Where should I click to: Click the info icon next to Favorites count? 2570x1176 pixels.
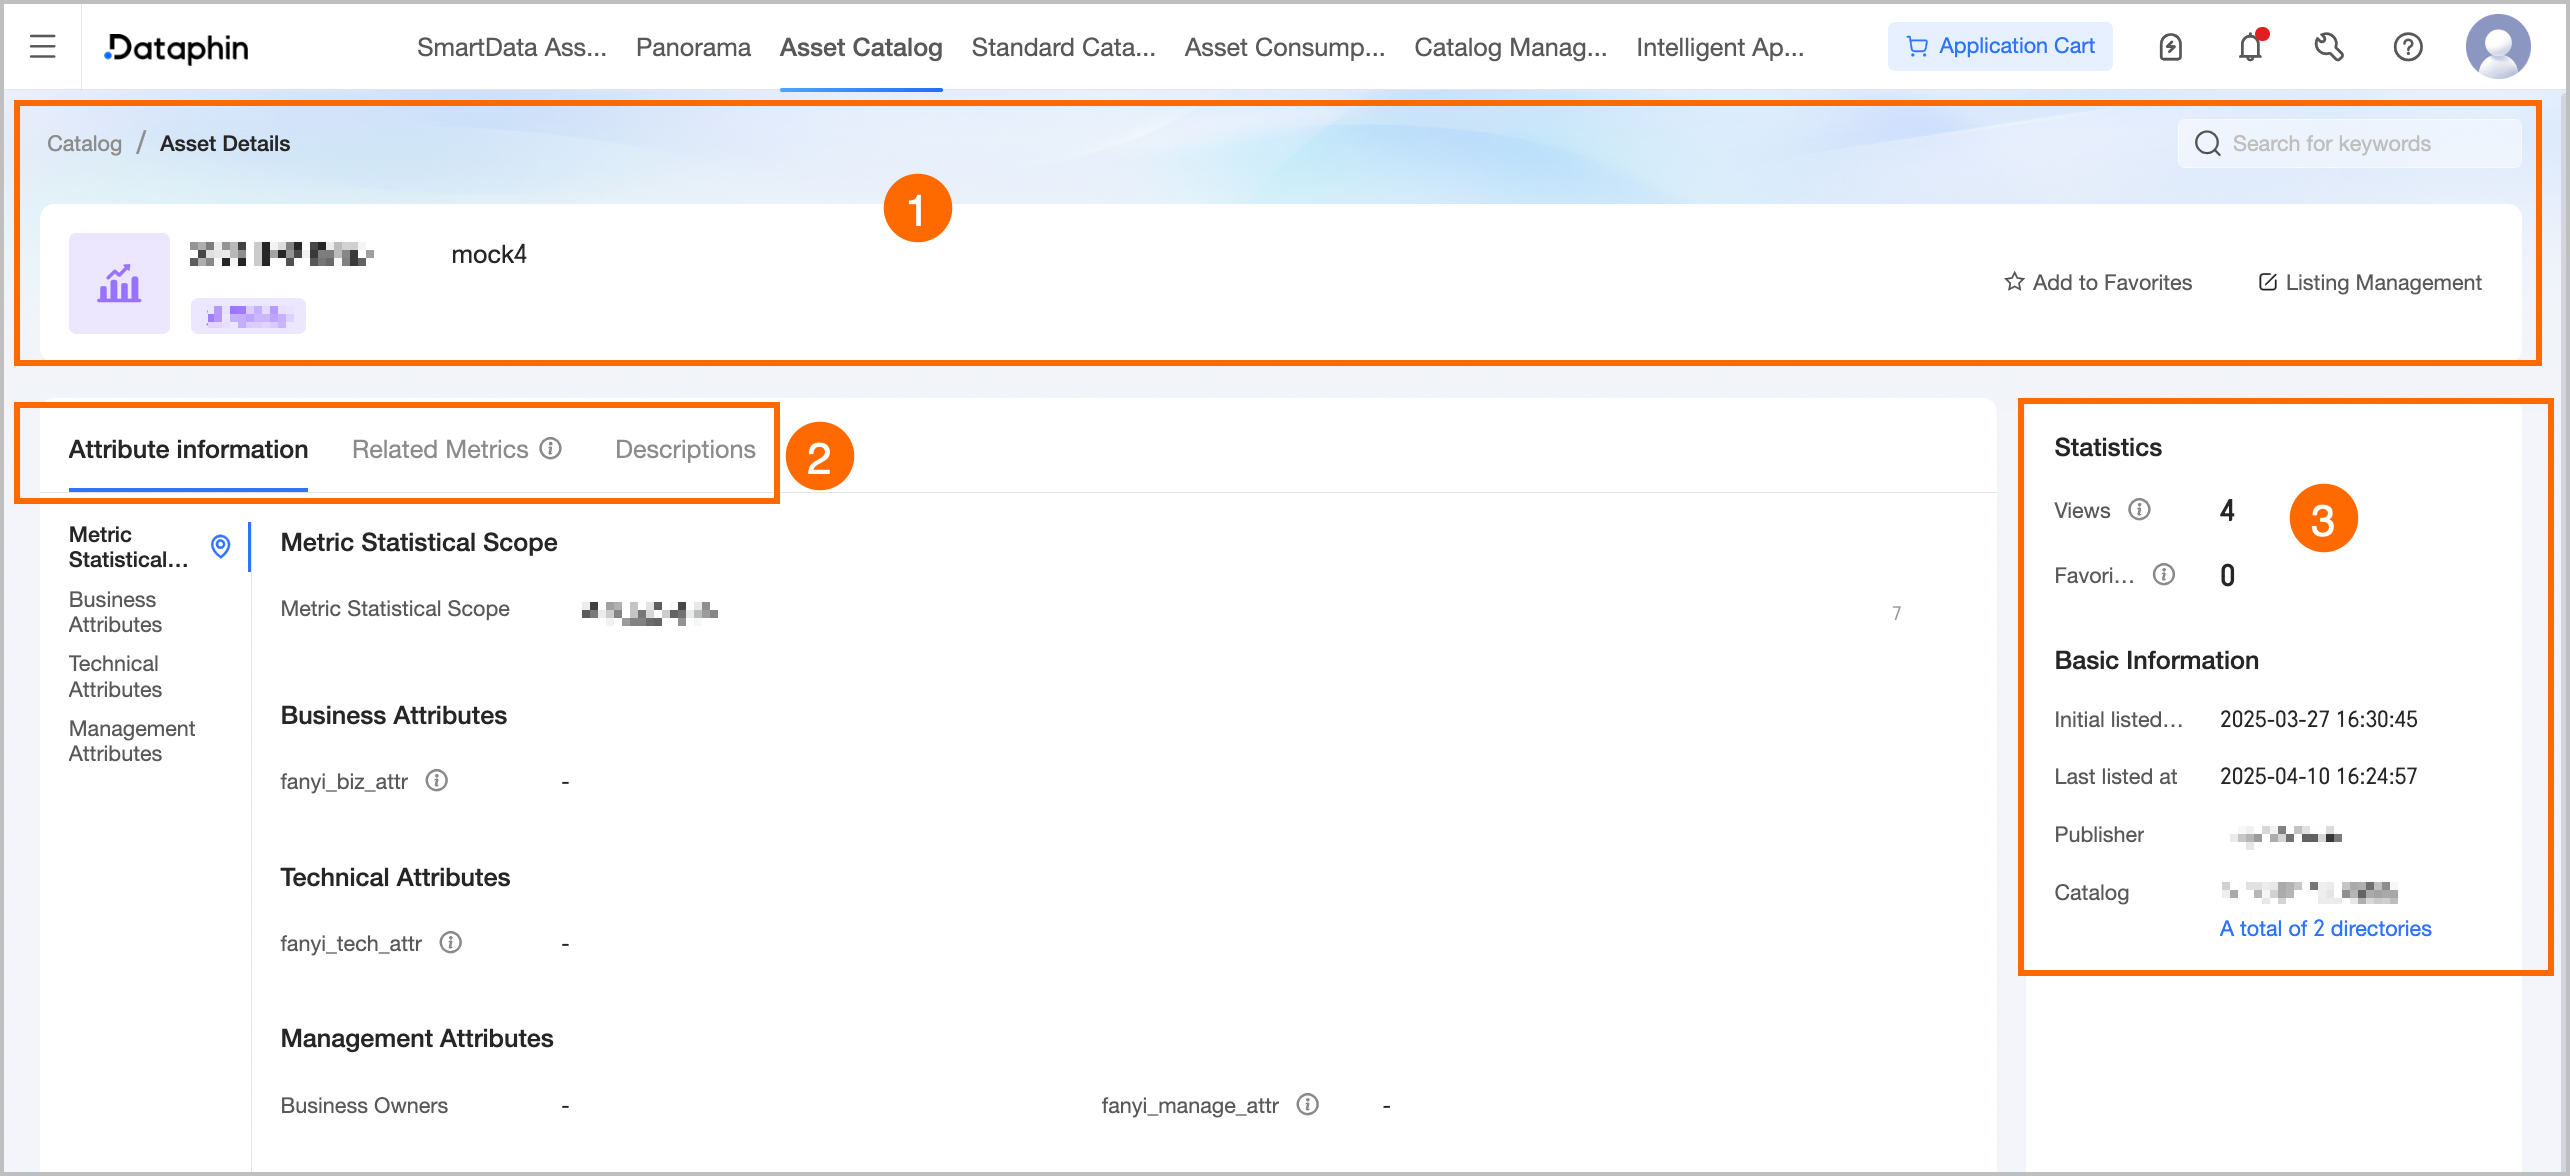(2163, 574)
